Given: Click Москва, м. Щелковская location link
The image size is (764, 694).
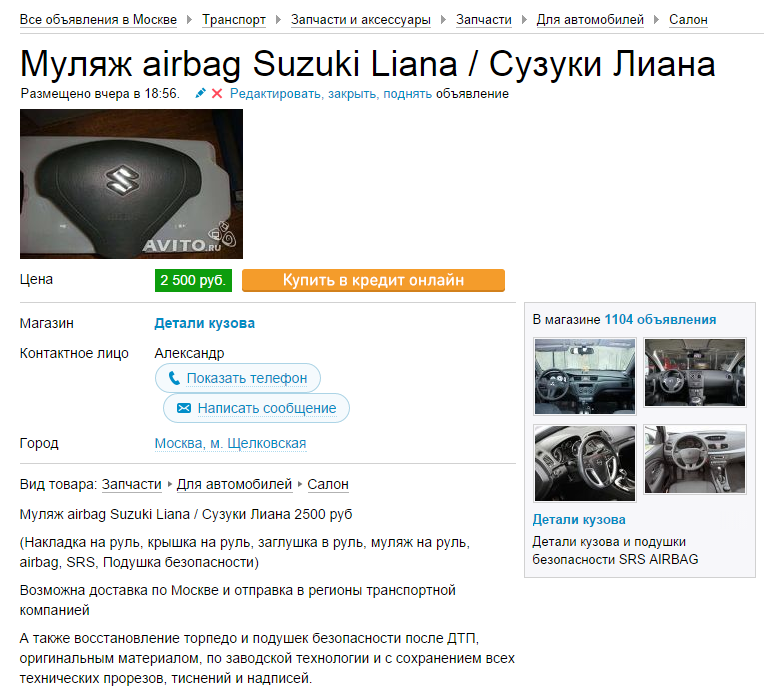Looking at the screenshot, I should [x=230, y=443].
